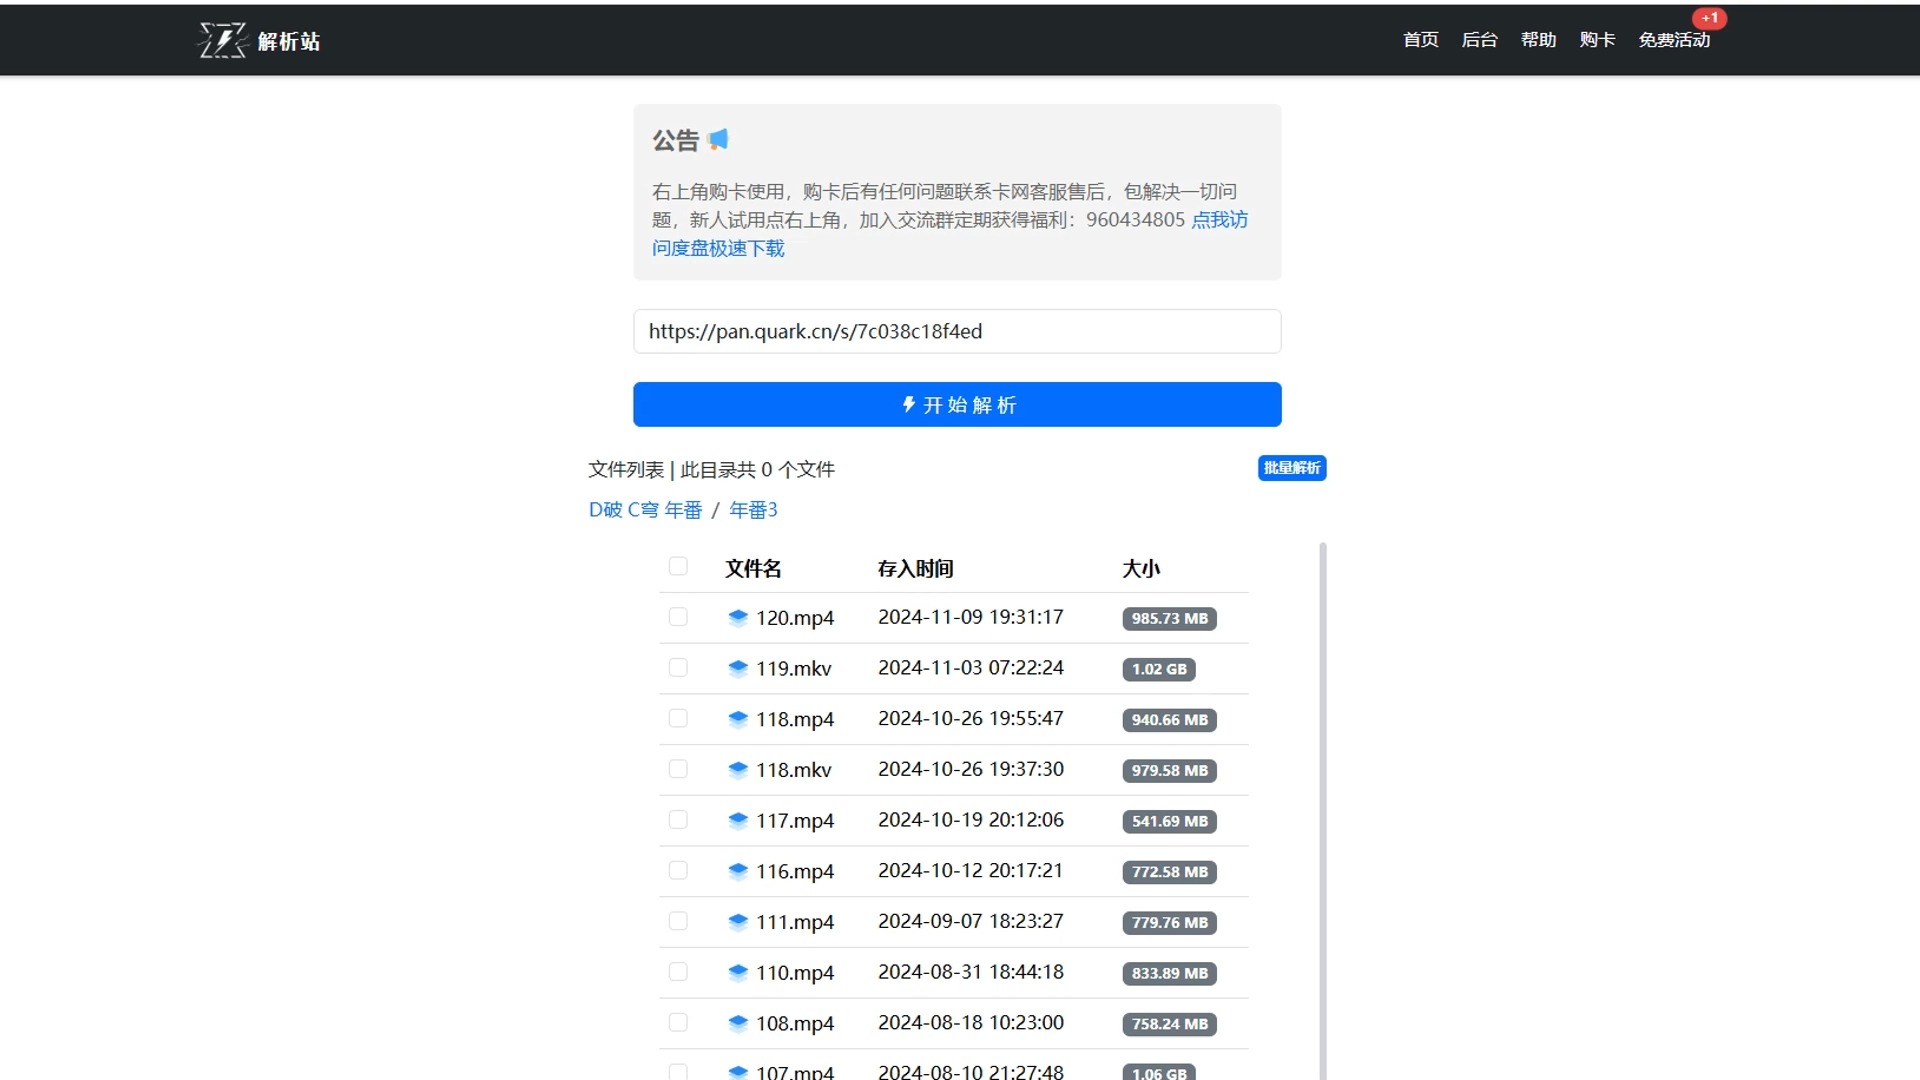Click file name 118.mkv
The image size is (1920, 1080).
point(794,770)
